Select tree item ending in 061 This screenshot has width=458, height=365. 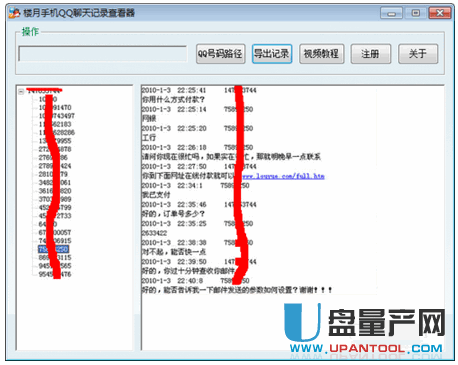(x=55, y=183)
